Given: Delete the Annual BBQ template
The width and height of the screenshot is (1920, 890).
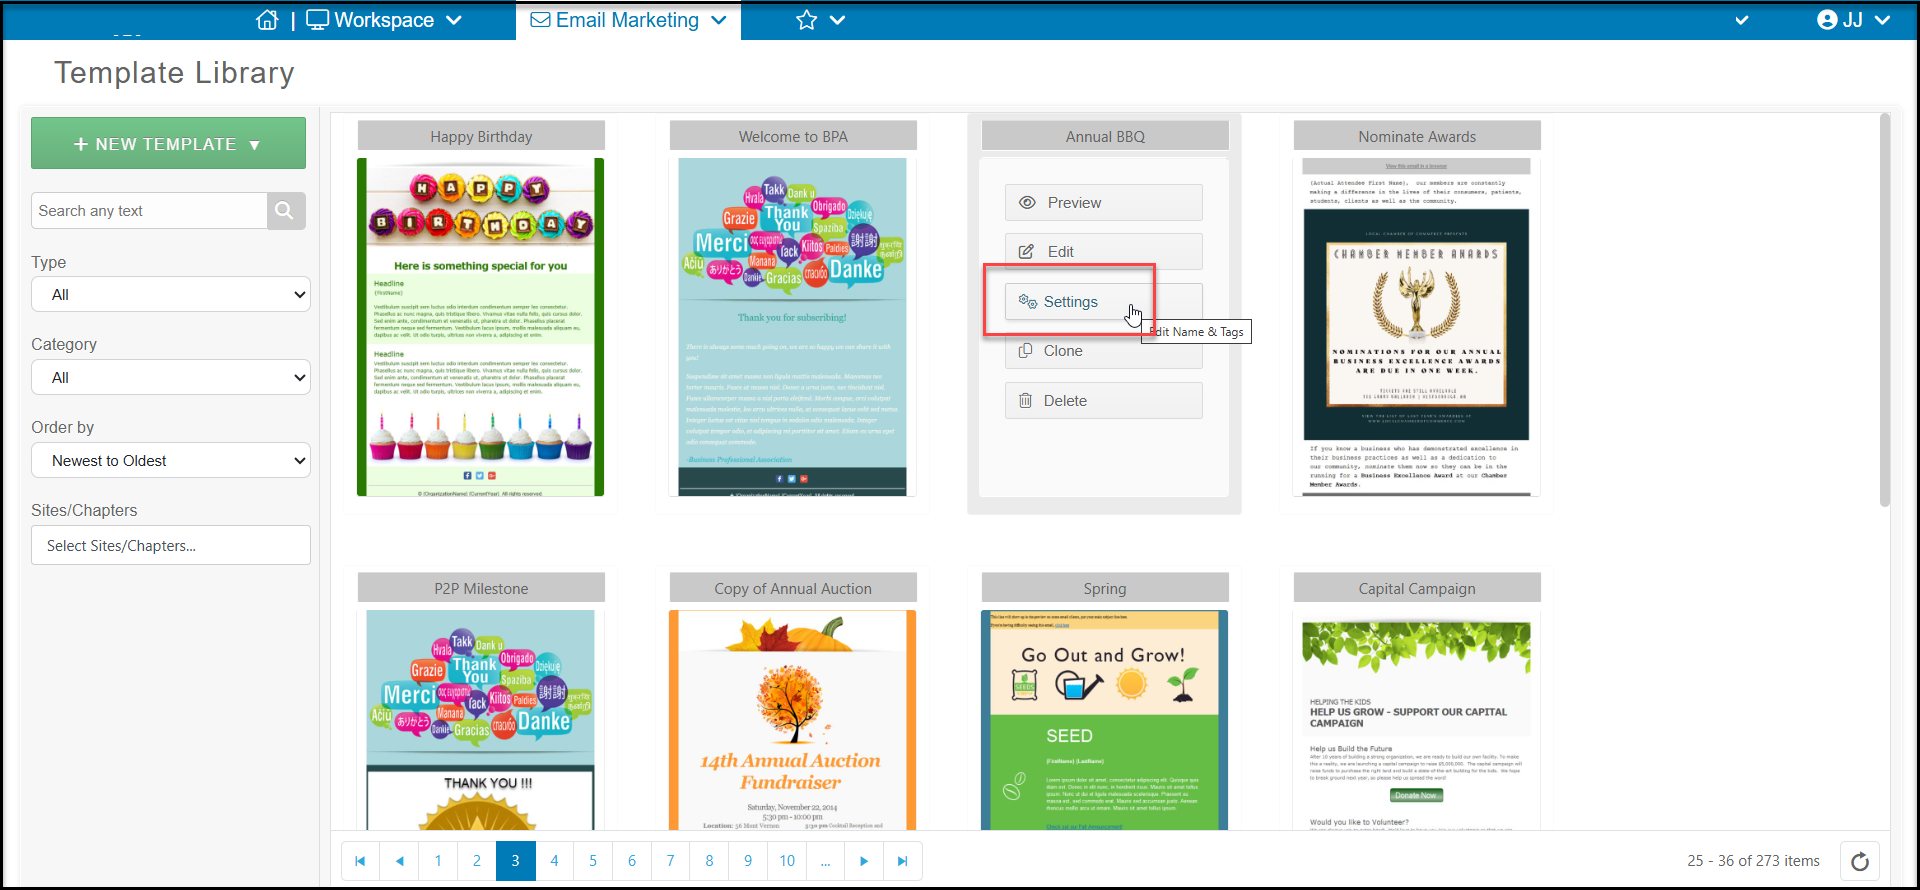Looking at the screenshot, I should click(x=1104, y=401).
